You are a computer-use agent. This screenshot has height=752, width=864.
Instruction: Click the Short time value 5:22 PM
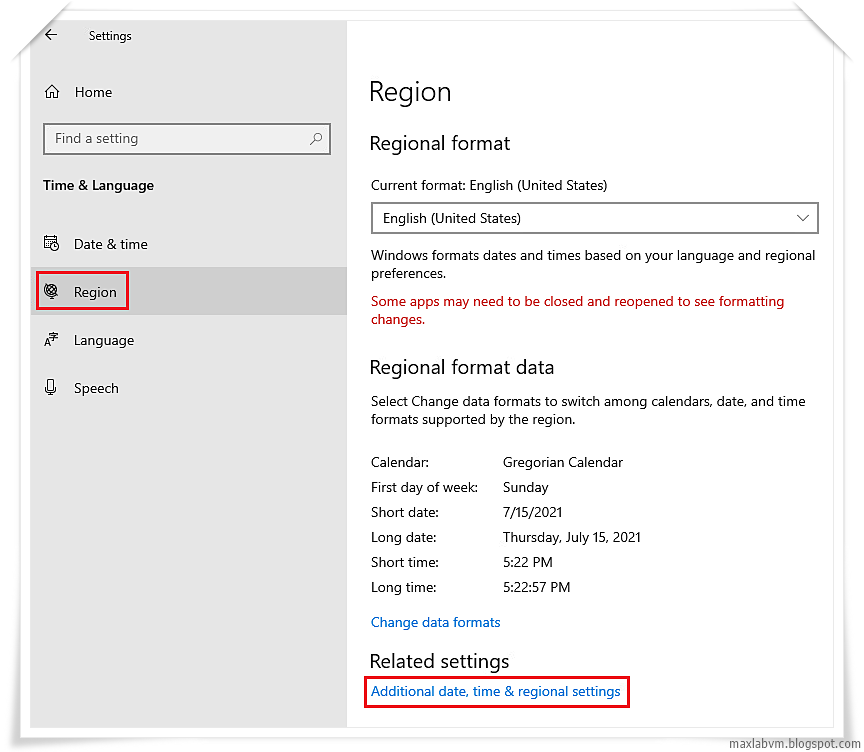point(527,562)
